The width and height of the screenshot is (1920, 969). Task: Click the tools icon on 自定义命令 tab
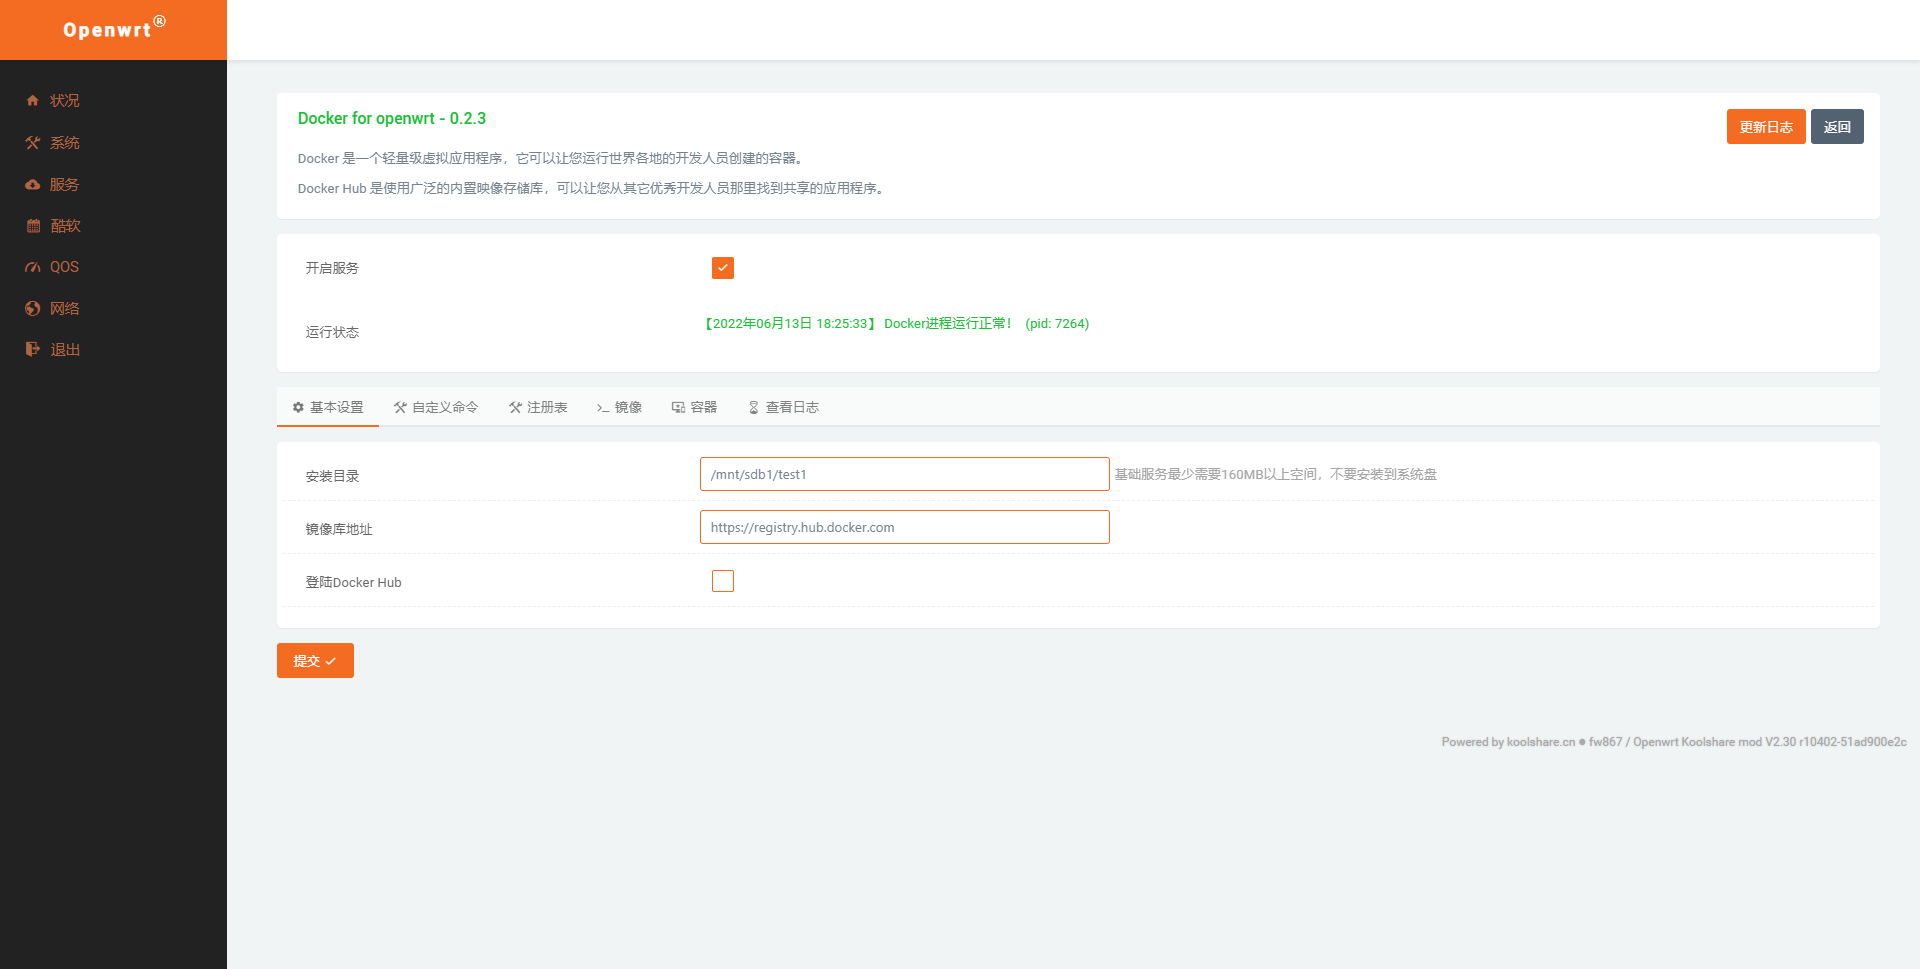point(400,407)
